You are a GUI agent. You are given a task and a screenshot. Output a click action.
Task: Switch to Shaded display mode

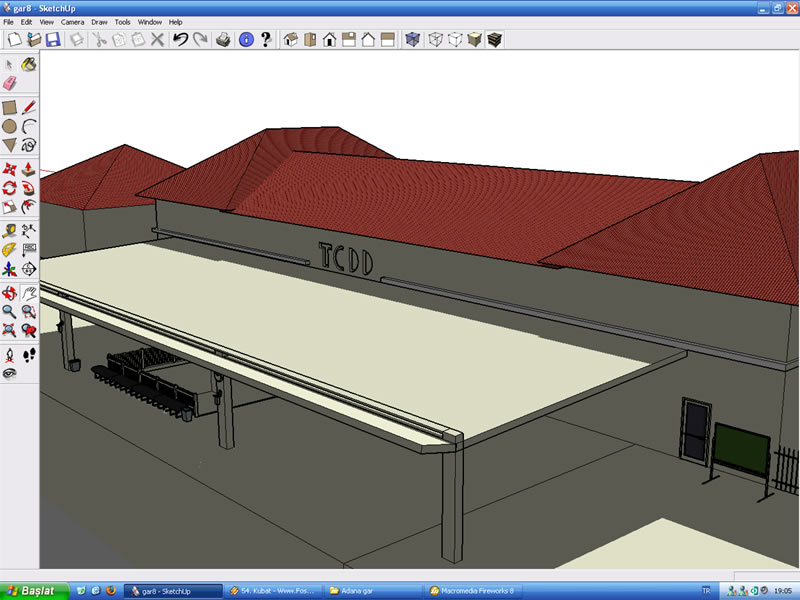(474, 39)
